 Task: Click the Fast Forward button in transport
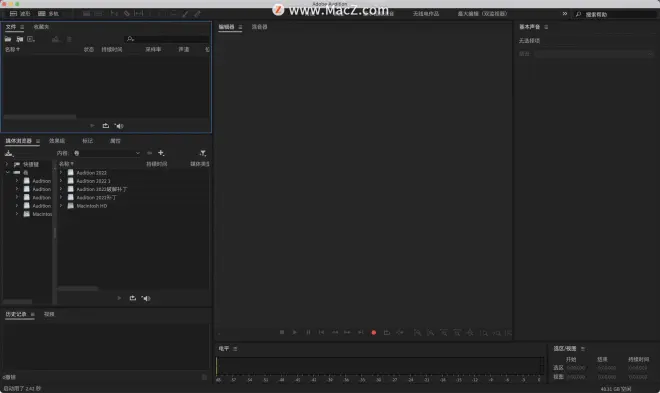347,332
